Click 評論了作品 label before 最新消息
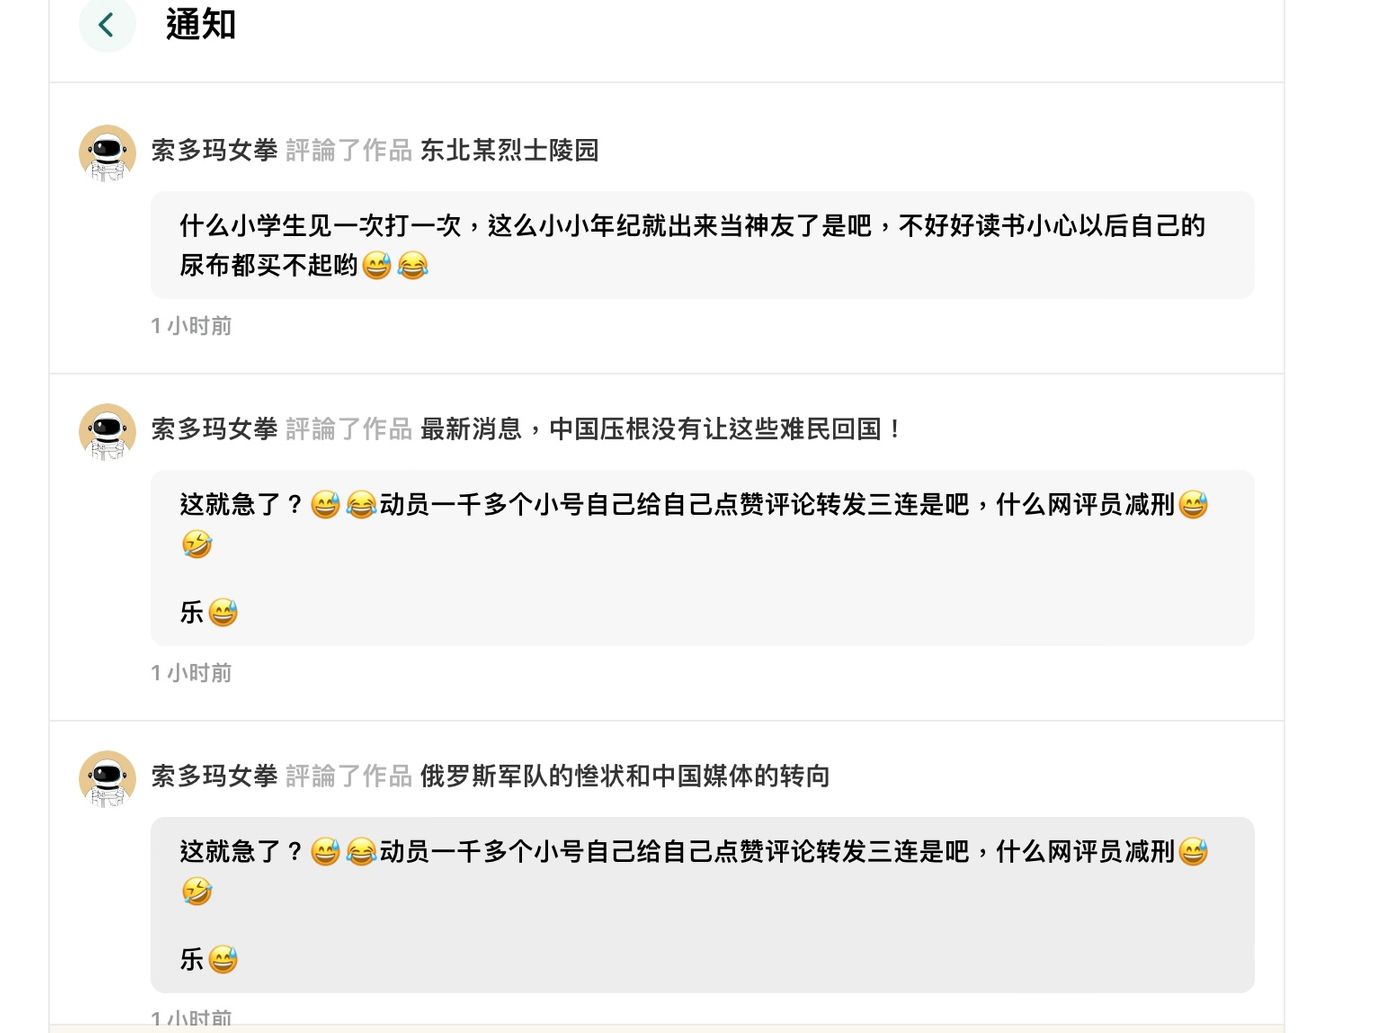The image size is (1400, 1033). click(349, 429)
